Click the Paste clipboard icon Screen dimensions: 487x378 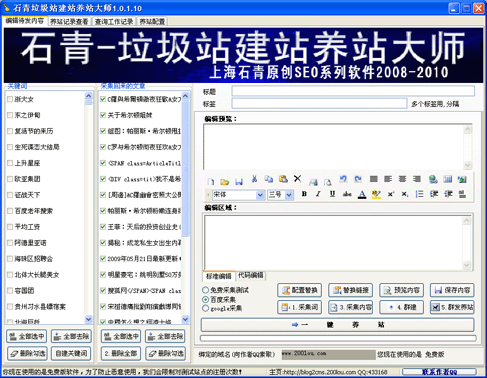[283, 179]
